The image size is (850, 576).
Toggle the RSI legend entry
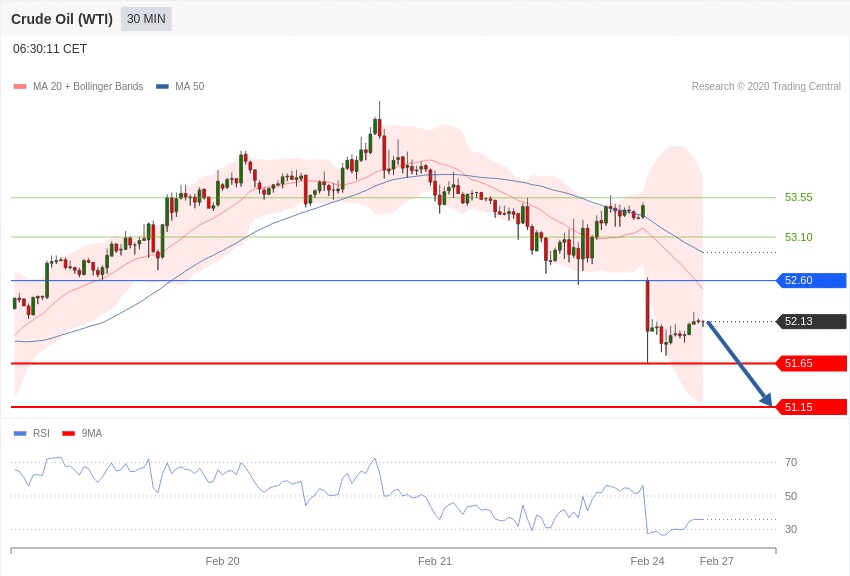[31, 433]
